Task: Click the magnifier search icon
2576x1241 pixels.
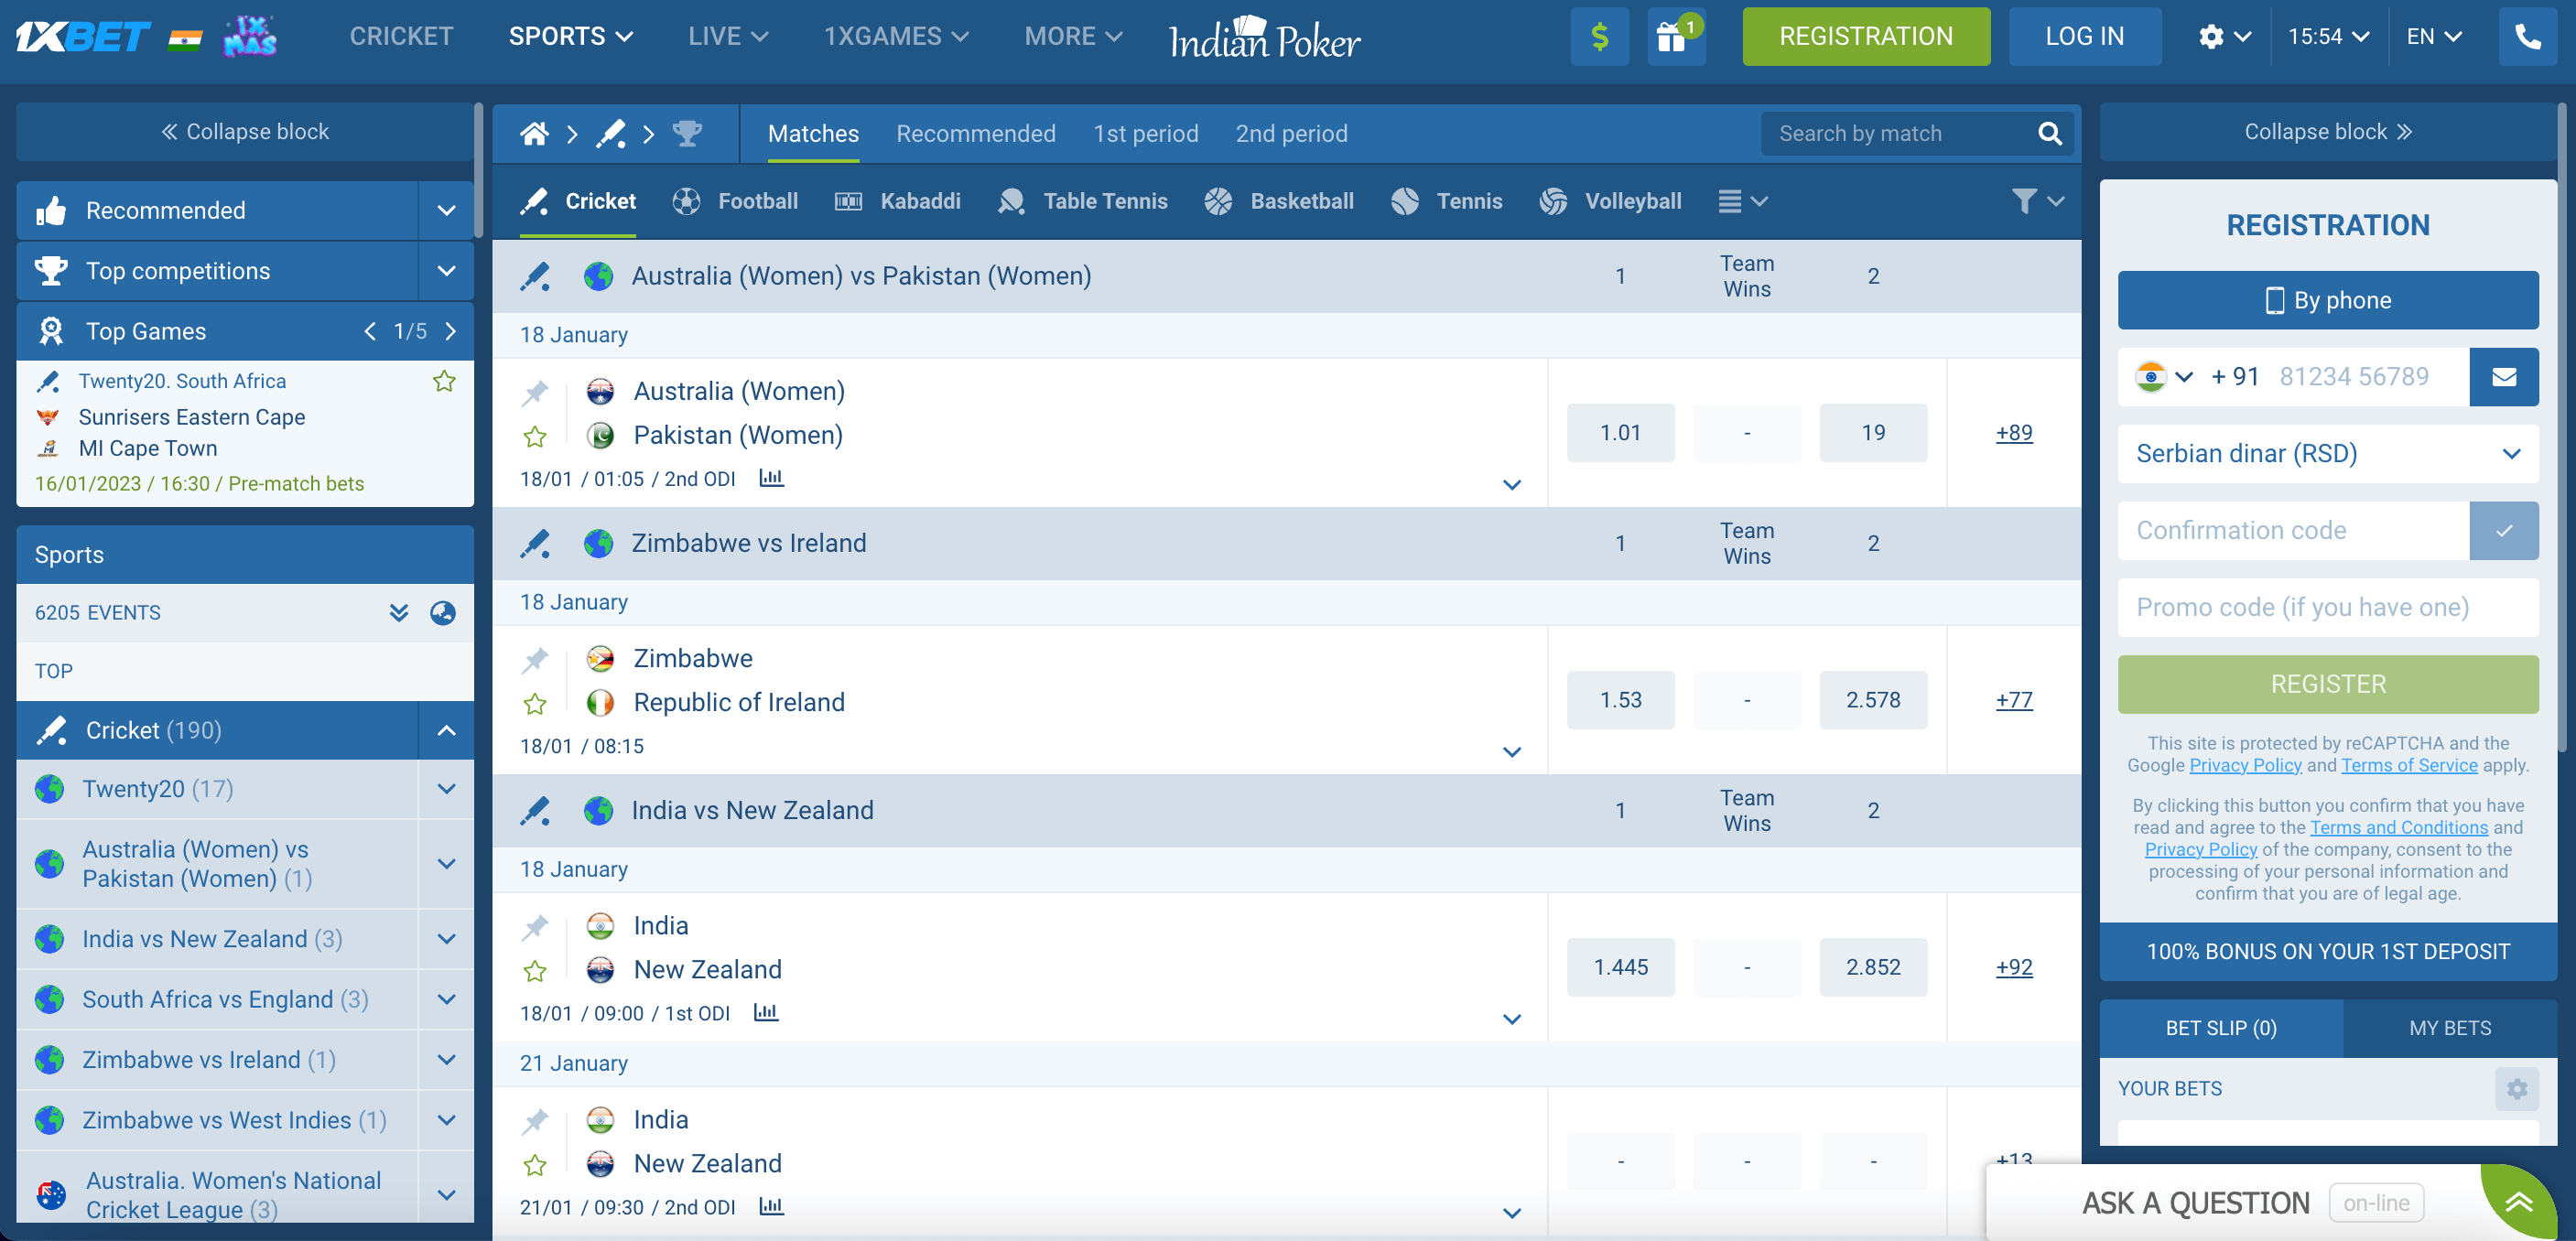Action: coord(2049,134)
